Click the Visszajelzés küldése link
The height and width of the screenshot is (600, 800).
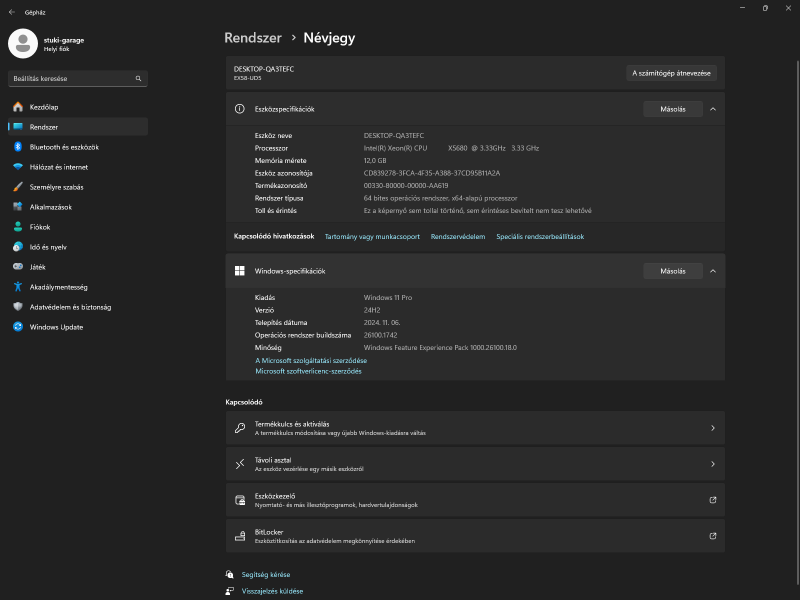click(272, 591)
